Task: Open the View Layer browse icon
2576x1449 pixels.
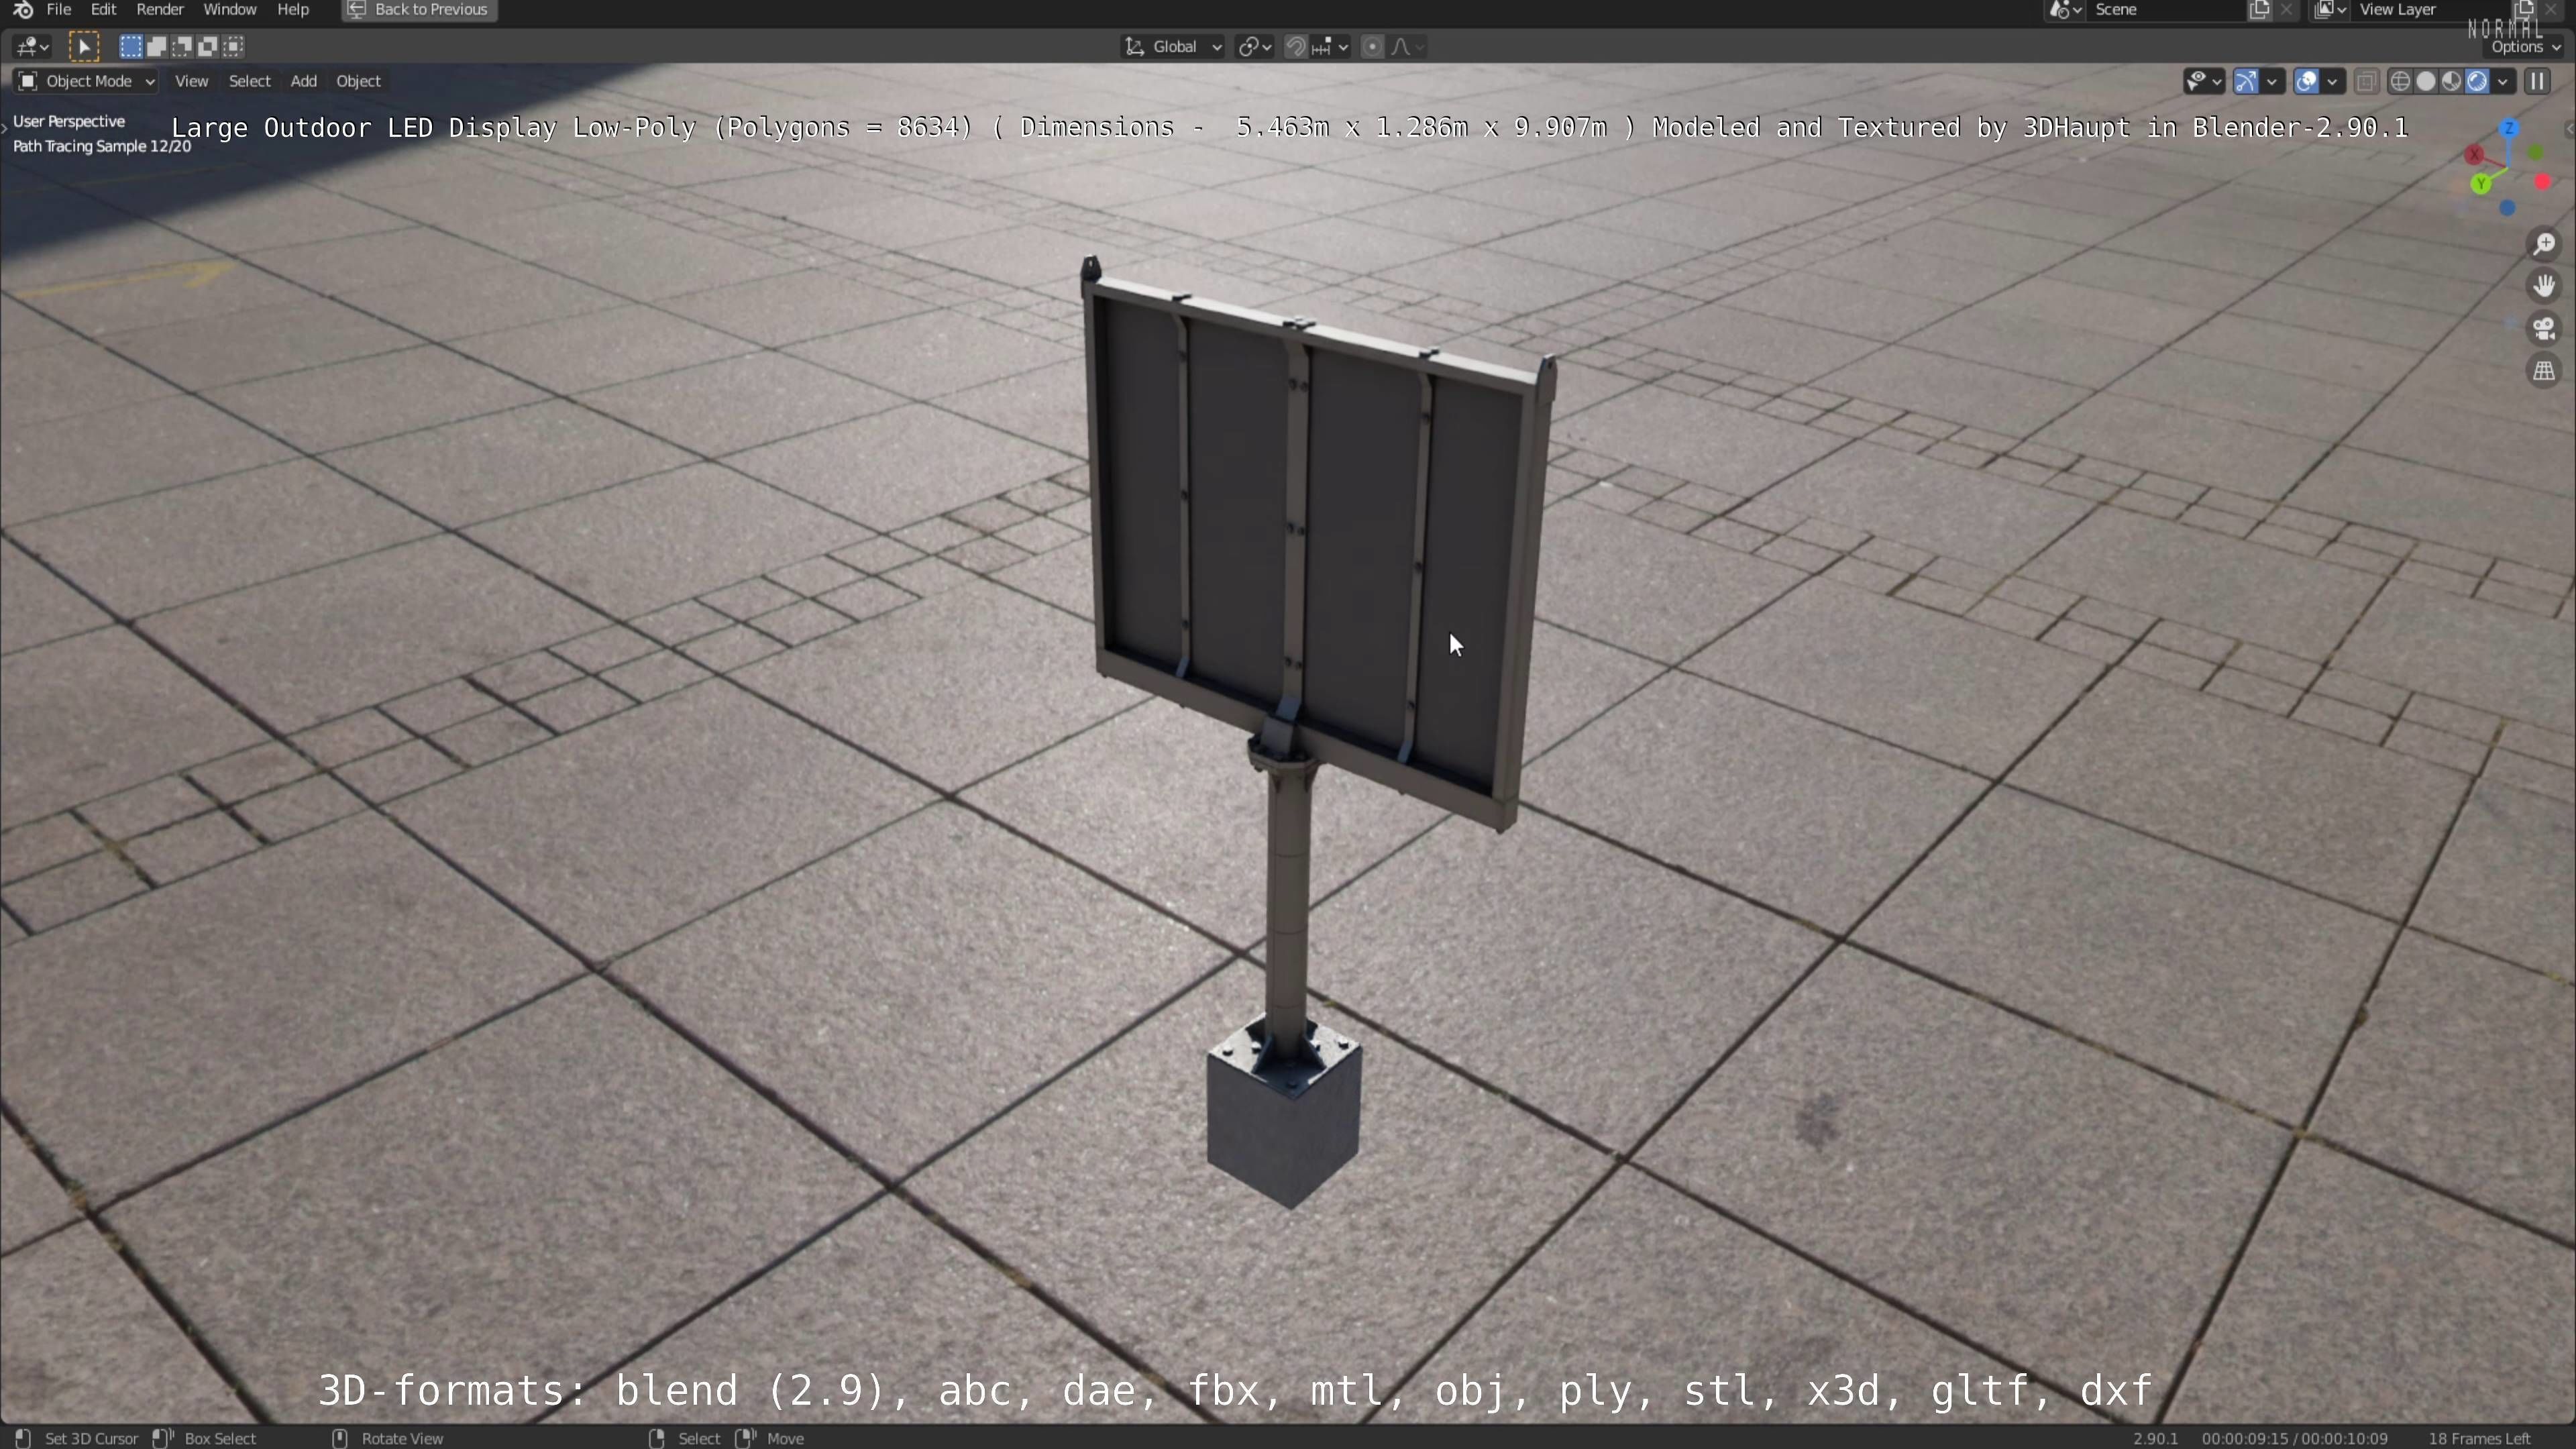Action: coord(2330,10)
